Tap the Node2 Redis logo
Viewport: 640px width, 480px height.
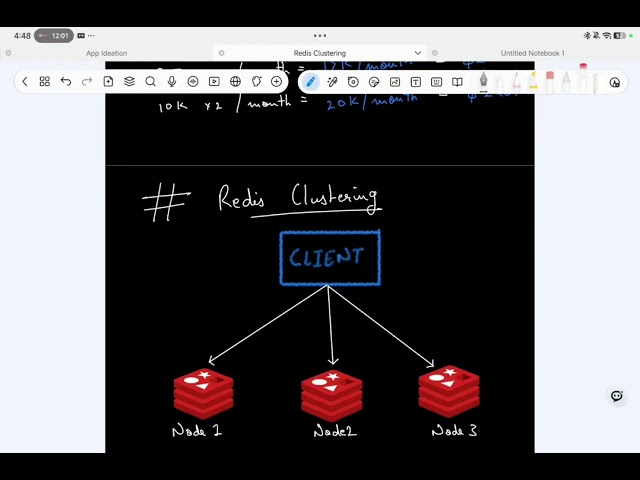pos(331,396)
